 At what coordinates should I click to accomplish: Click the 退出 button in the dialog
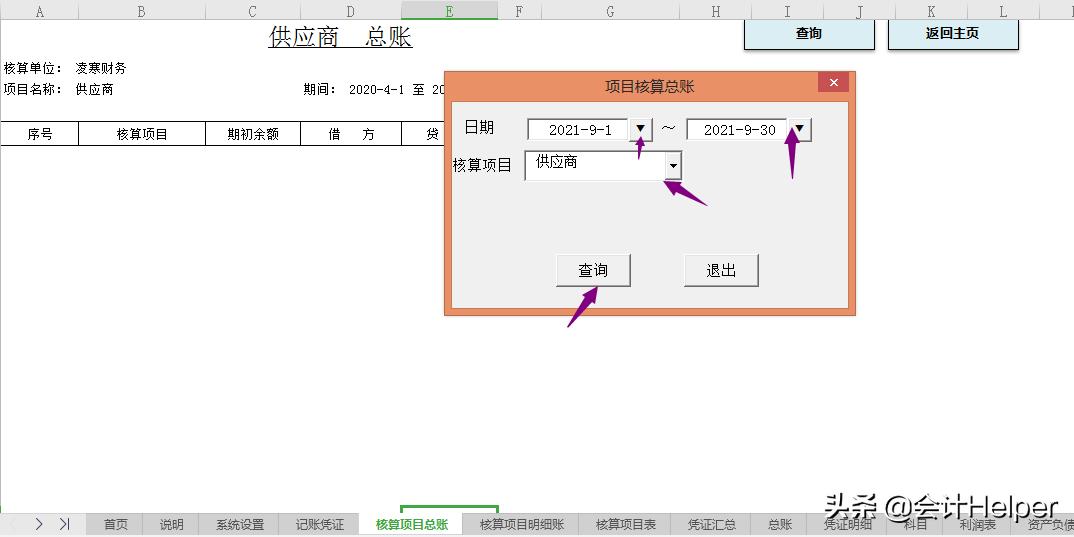tap(721, 271)
